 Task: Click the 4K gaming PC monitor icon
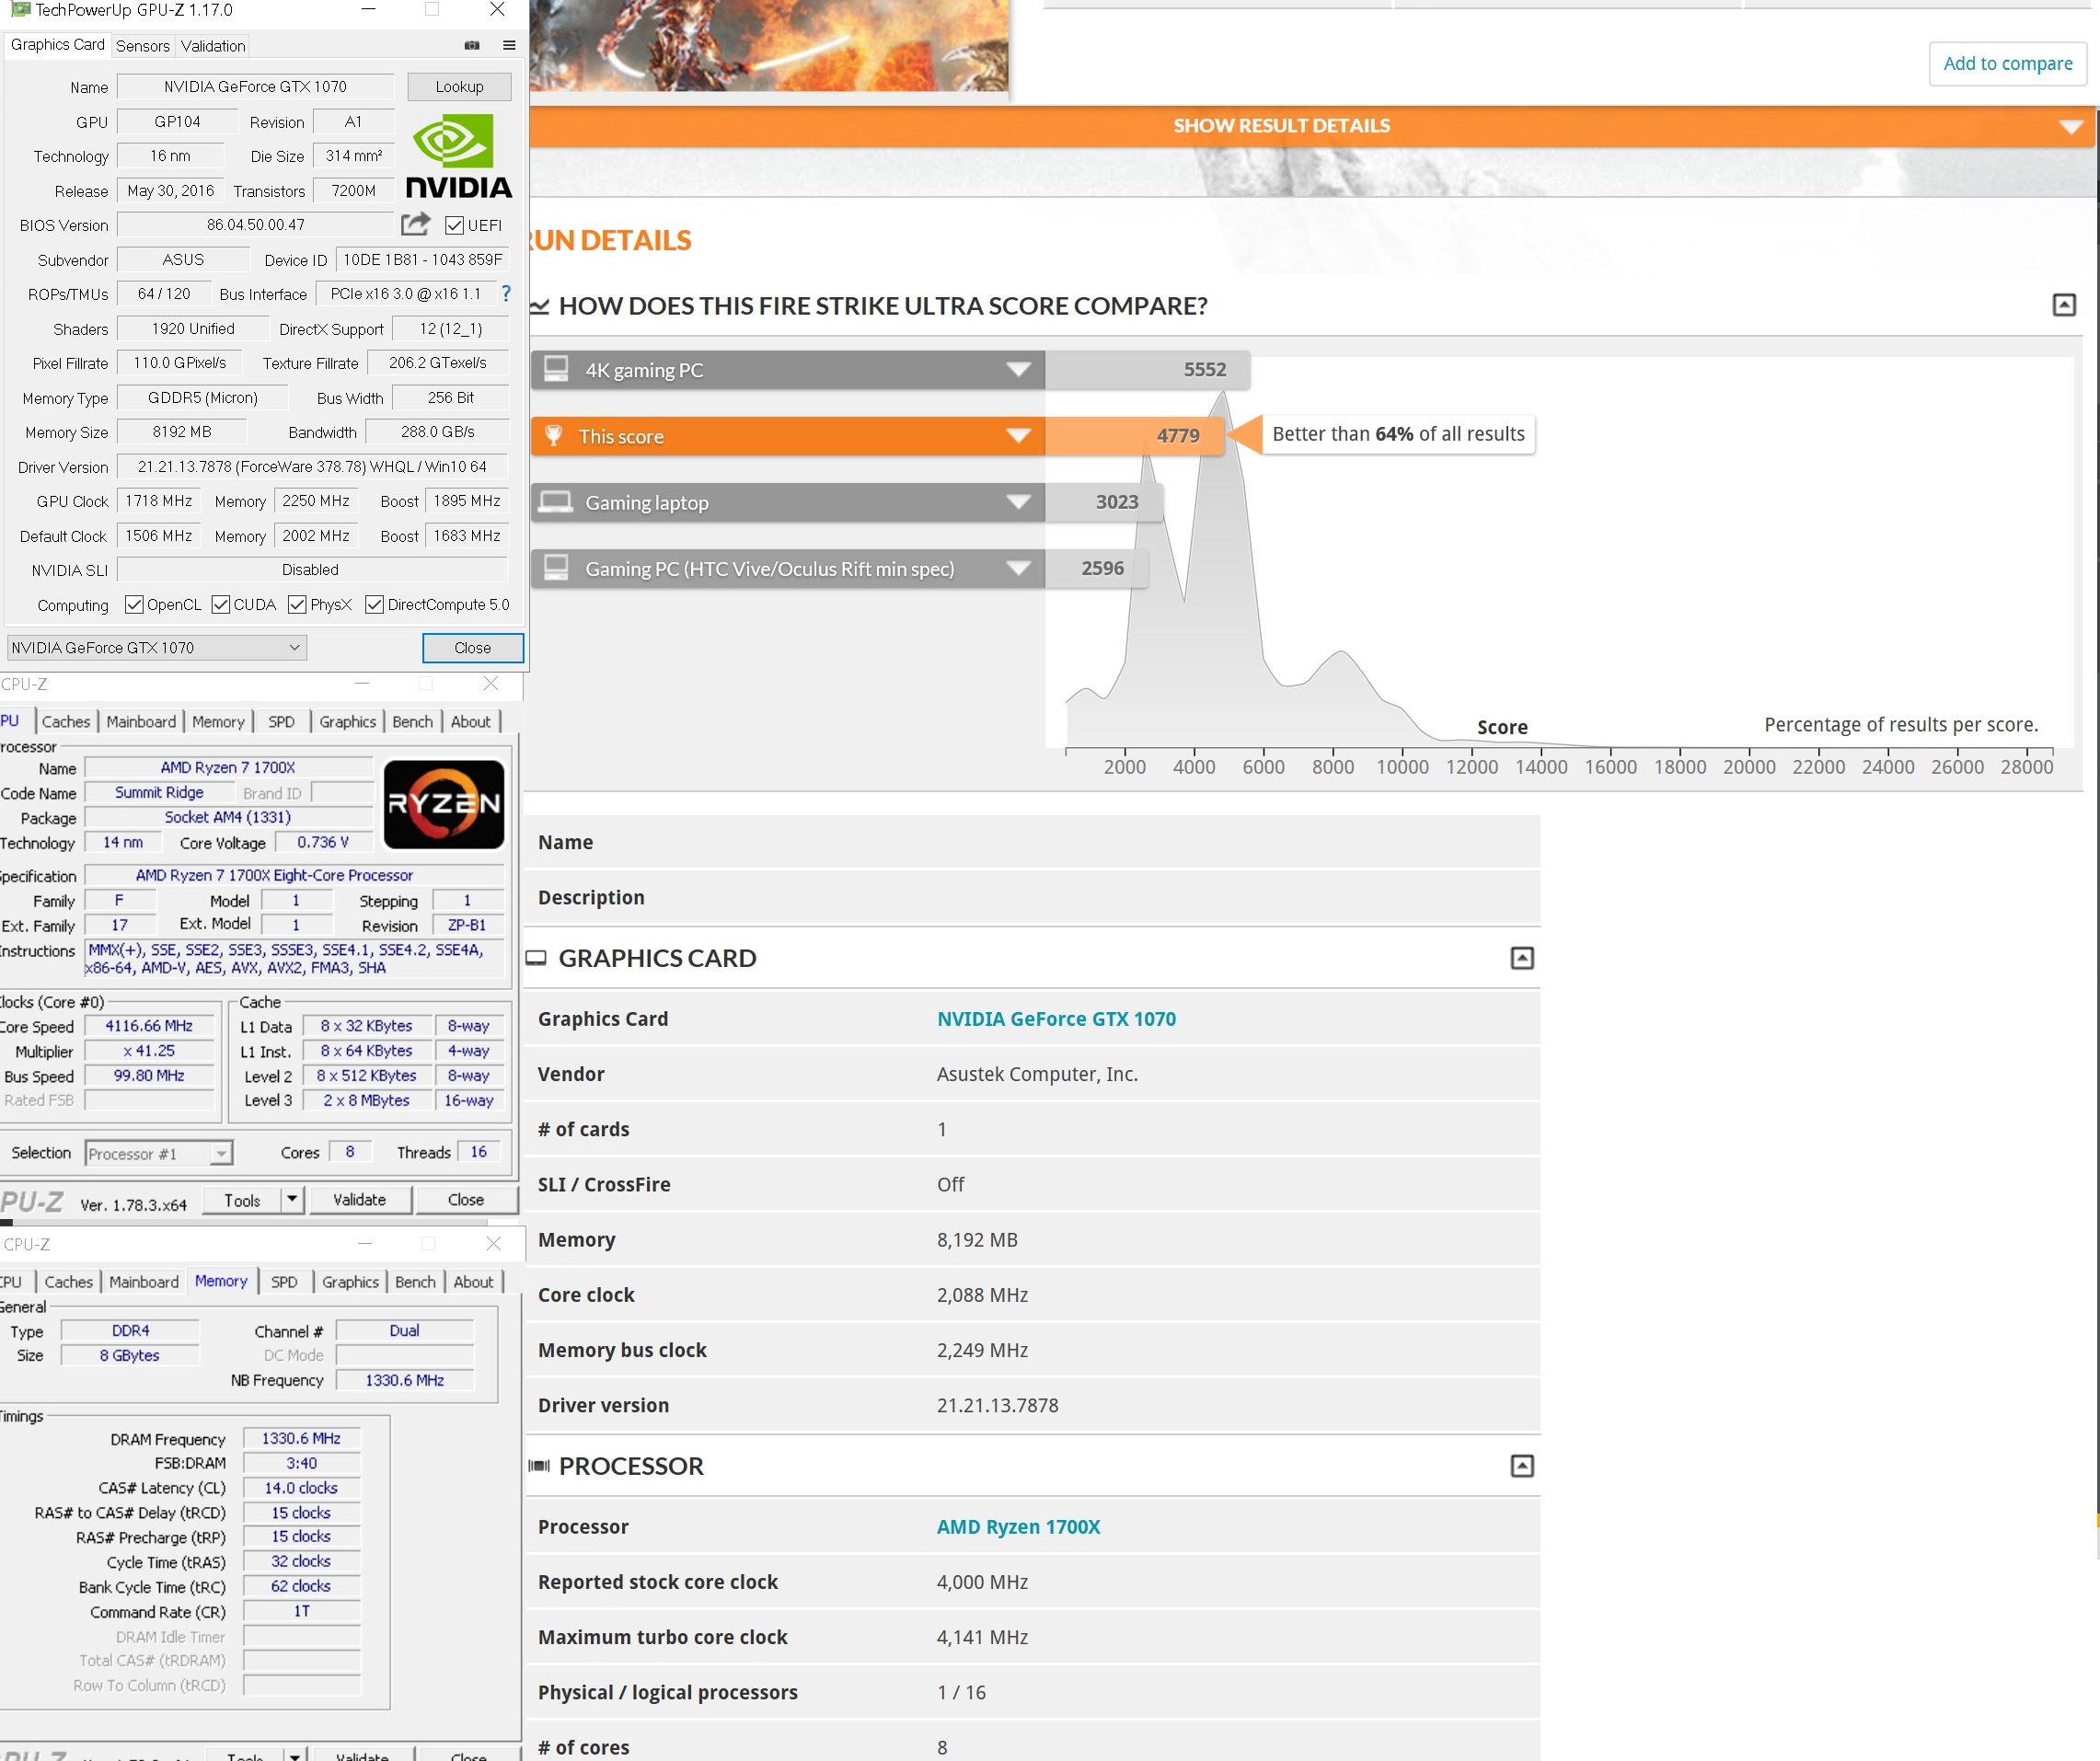pos(556,369)
